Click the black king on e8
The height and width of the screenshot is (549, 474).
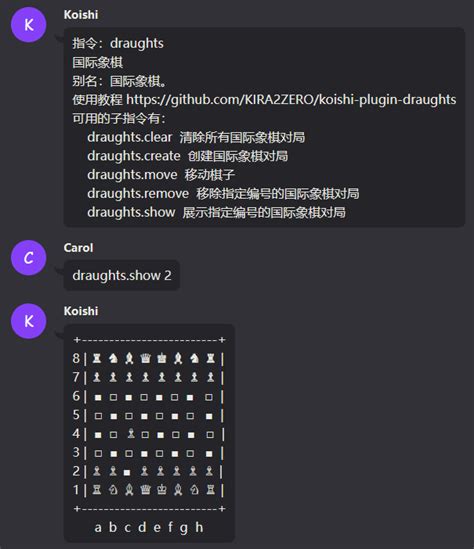click(161, 358)
